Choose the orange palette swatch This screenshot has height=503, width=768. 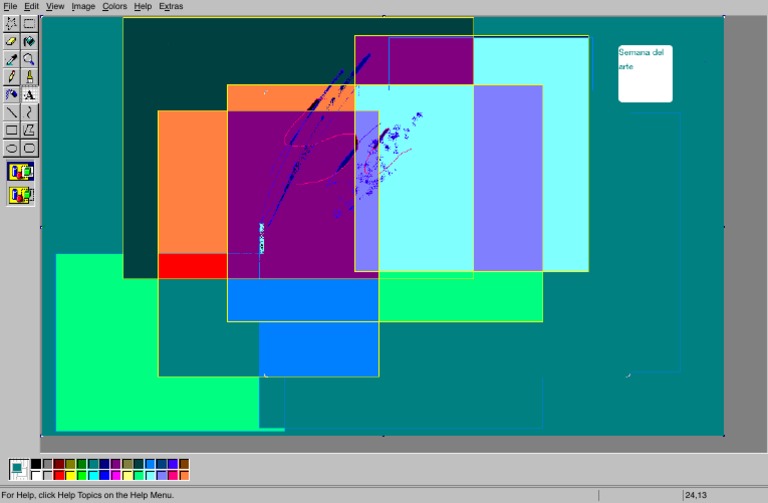click(184, 475)
